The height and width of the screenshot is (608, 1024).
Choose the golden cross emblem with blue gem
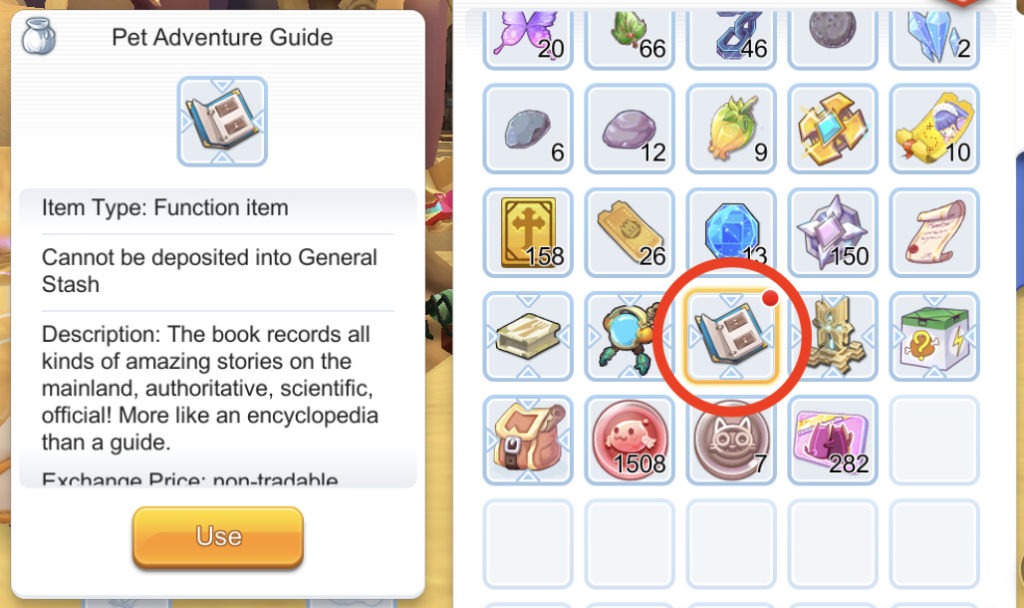[x=833, y=129]
